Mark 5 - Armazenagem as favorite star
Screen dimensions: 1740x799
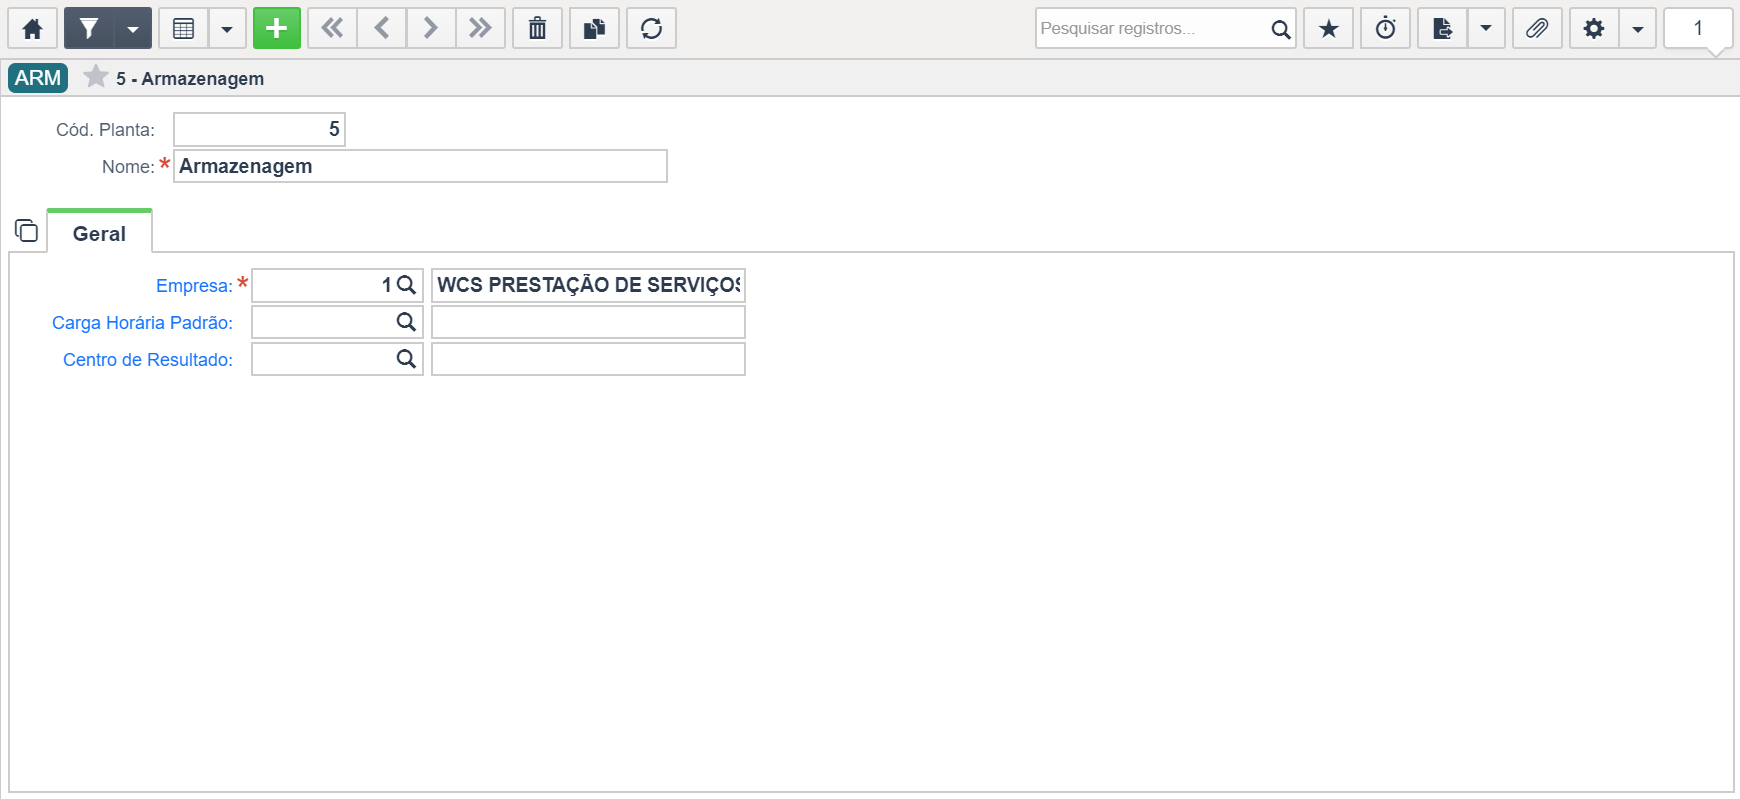point(96,77)
